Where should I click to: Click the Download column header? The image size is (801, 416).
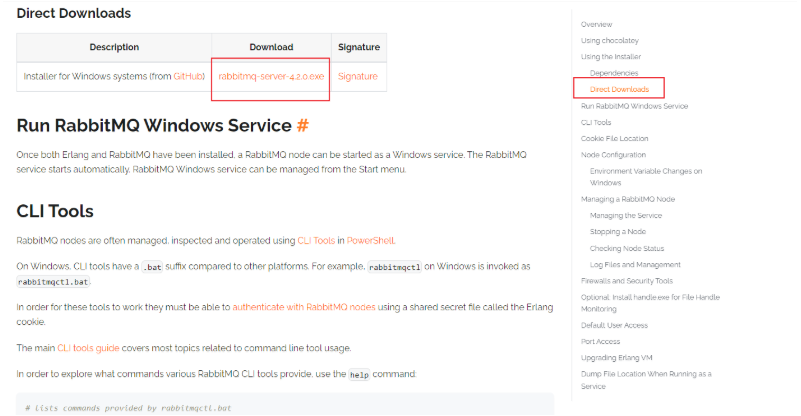(x=271, y=47)
